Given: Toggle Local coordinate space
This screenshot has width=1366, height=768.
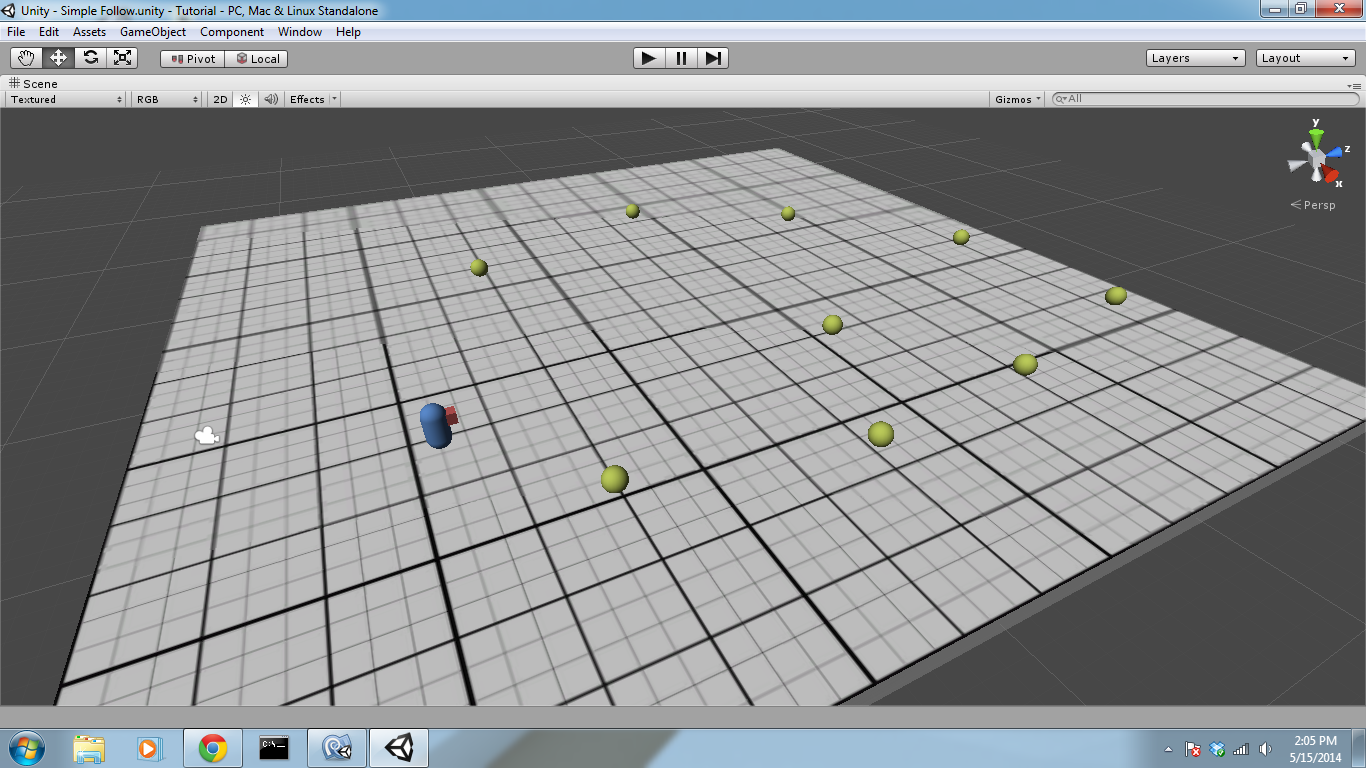Looking at the screenshot, I should pyautogui.click(x=258, y=58).
